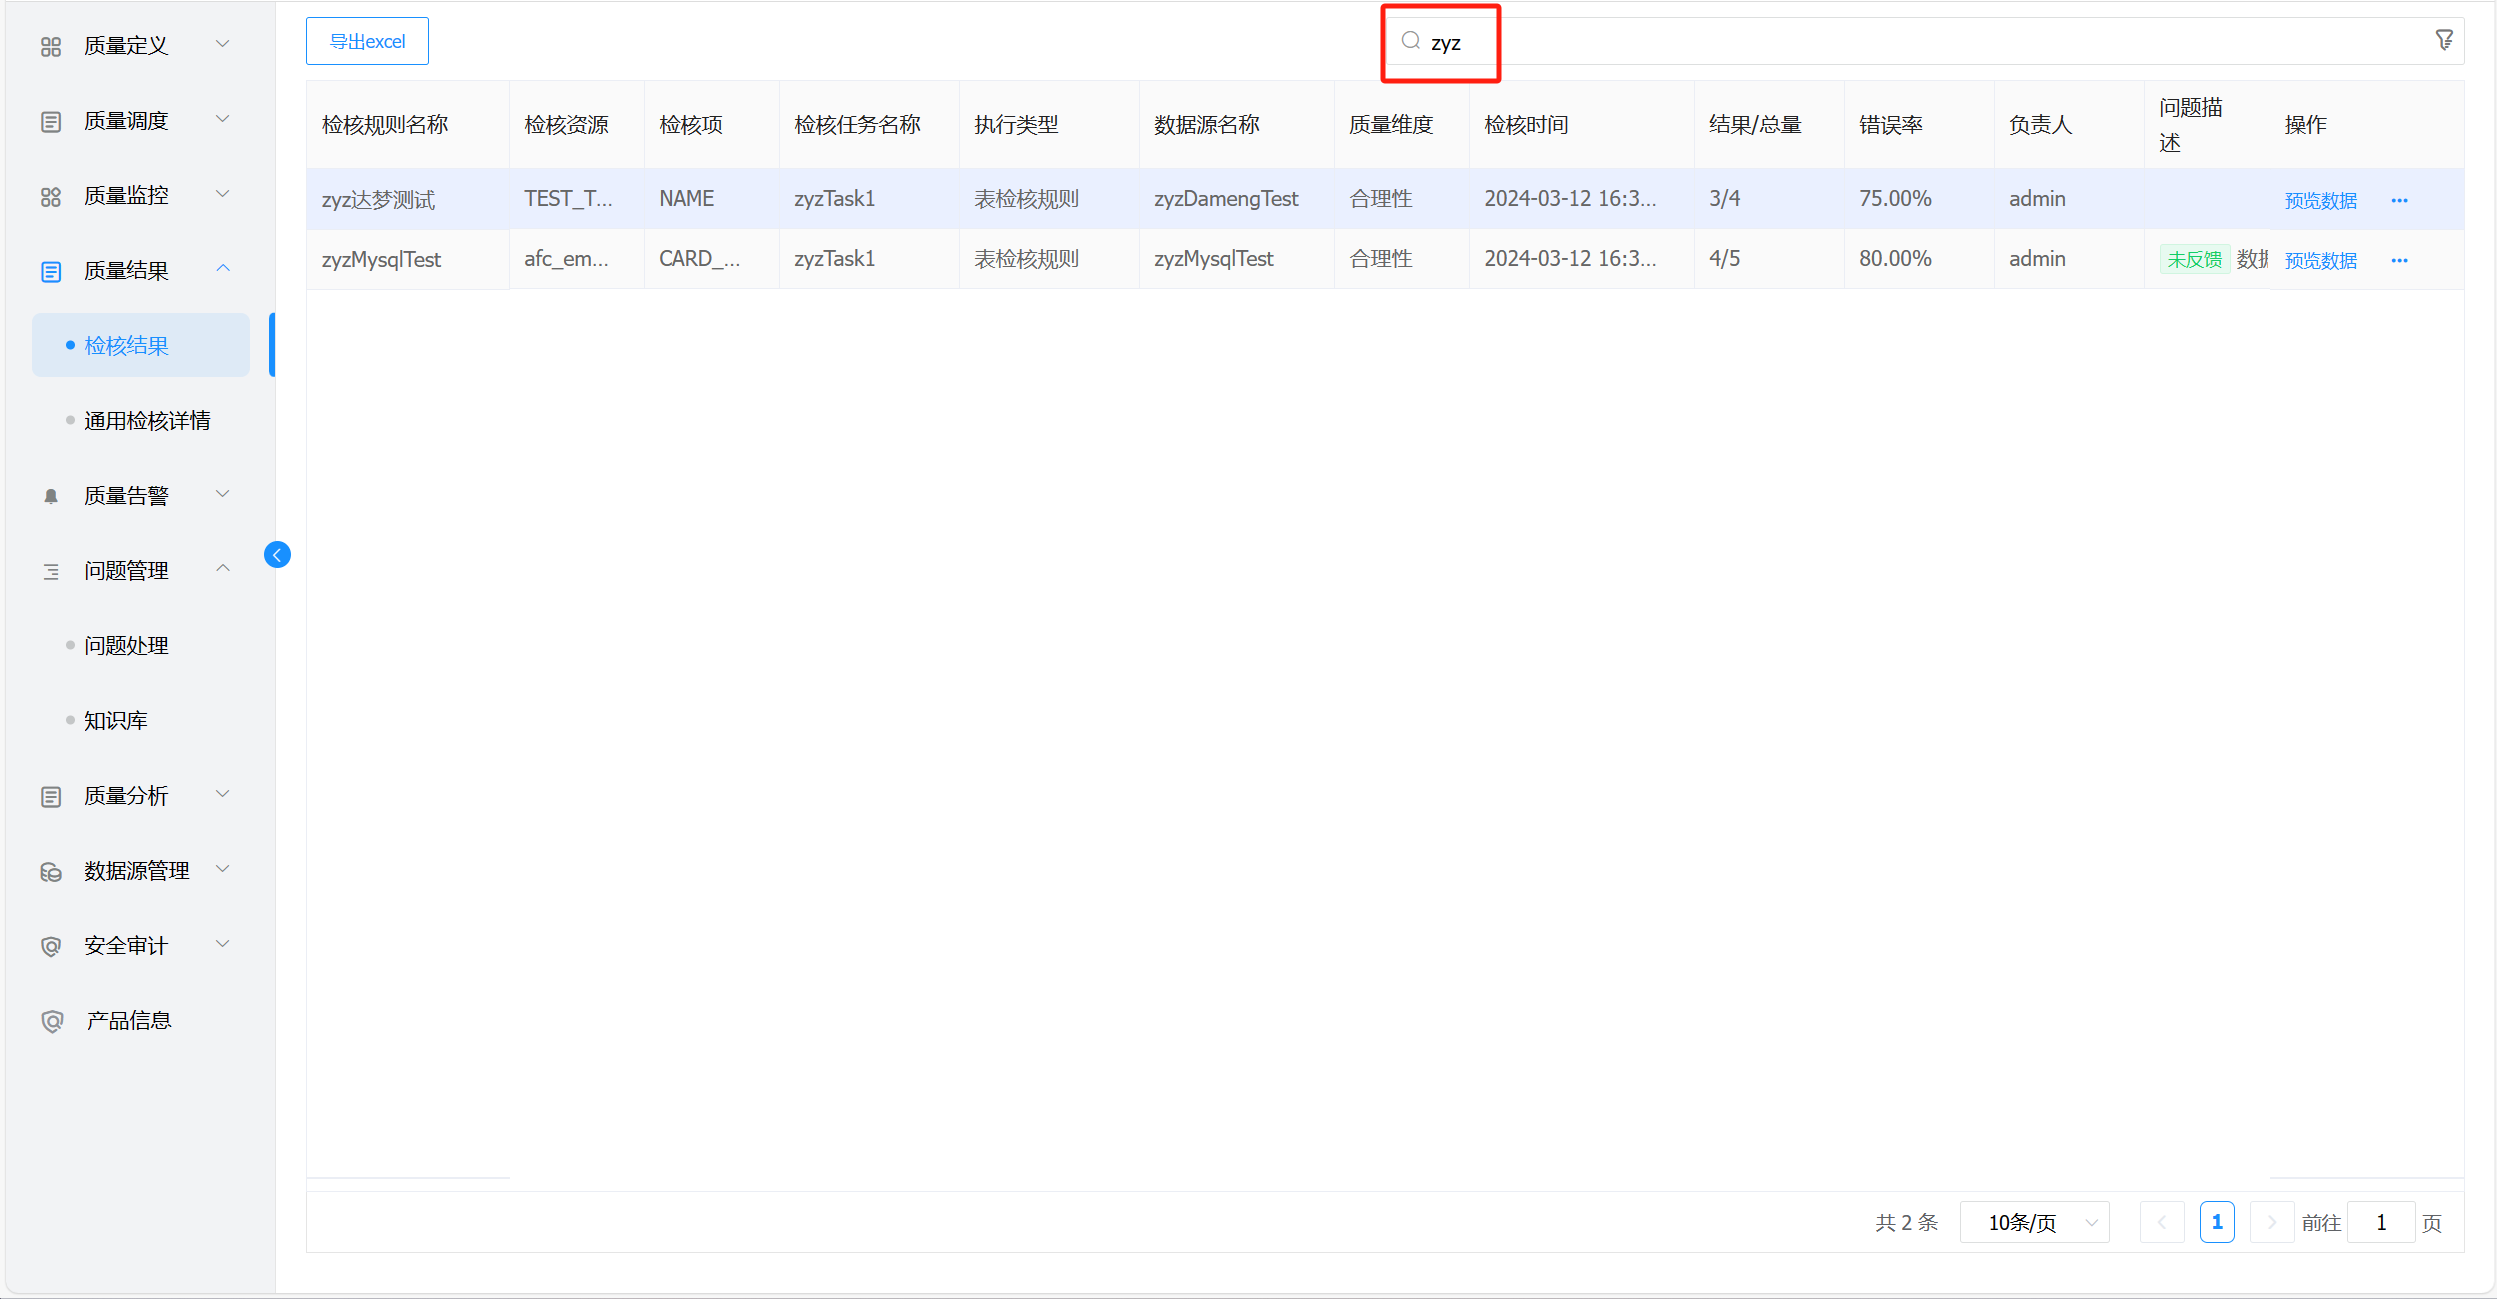The image size is (2497, 1299).
Task: Open 问题处理 menu item
Action: pyautogui.click(x=126, y=646)
